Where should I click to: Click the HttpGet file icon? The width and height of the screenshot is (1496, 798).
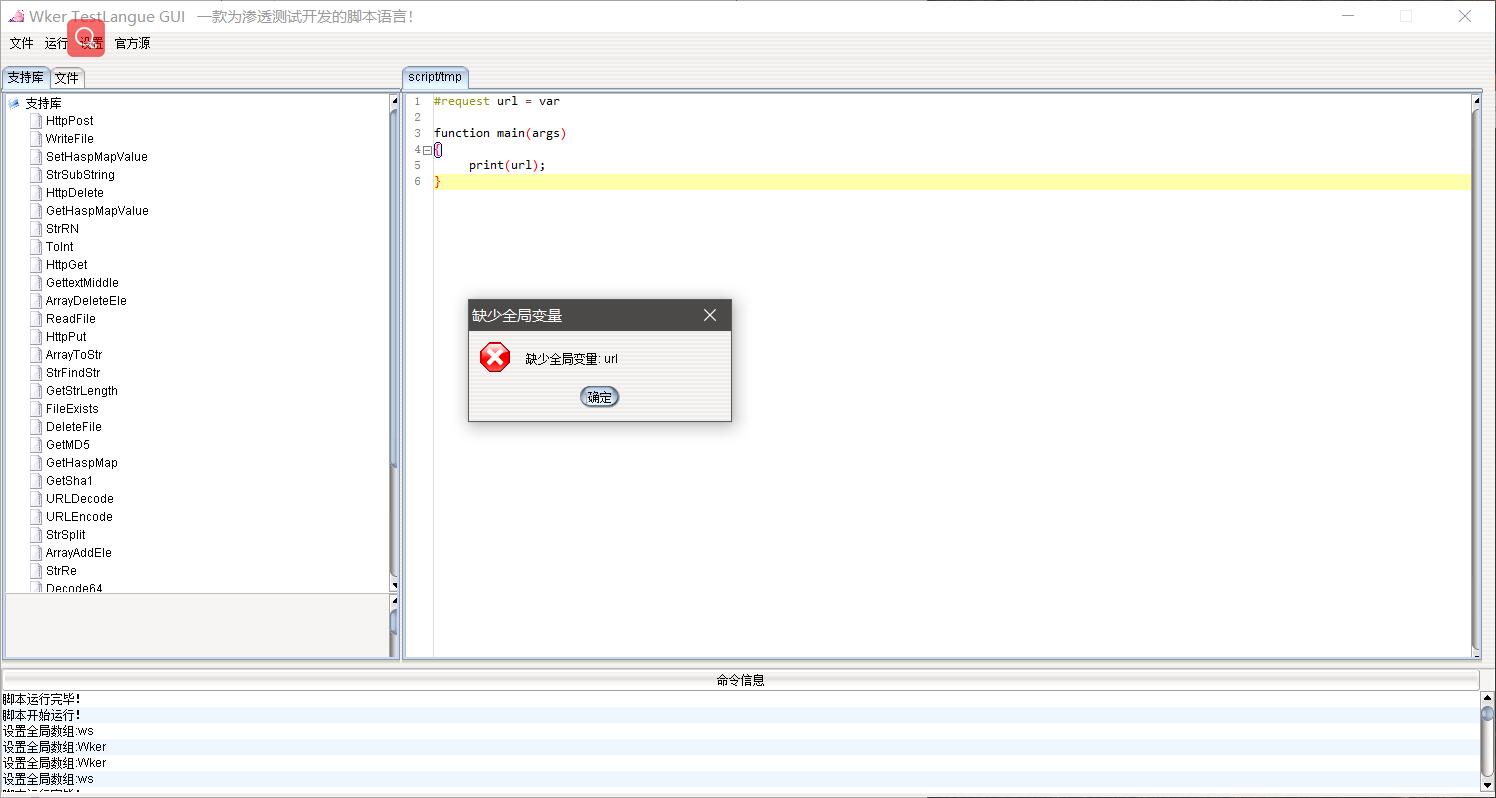[x=36, y=265]
